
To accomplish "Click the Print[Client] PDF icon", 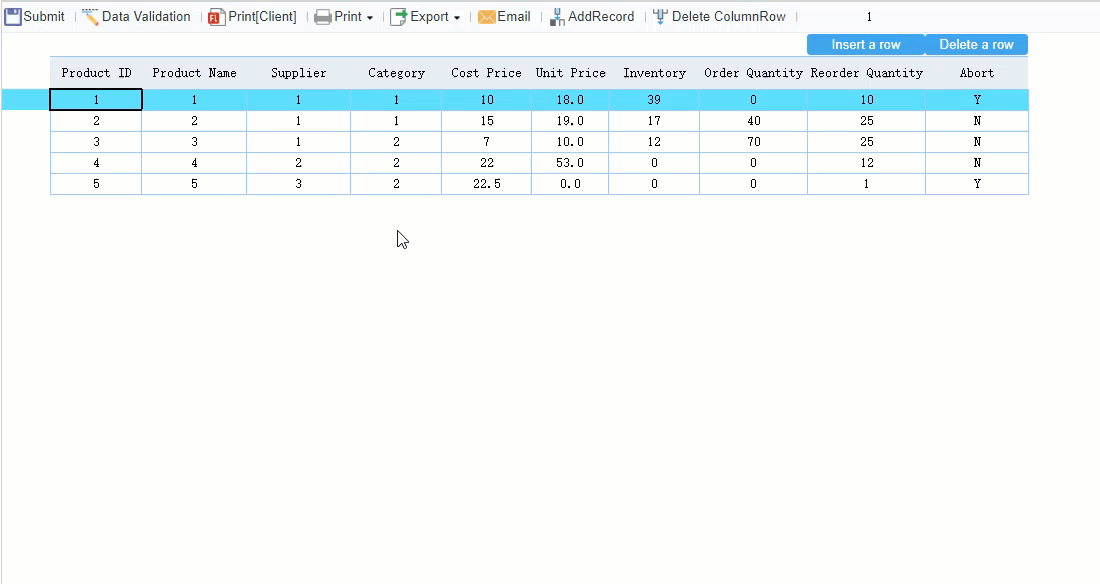I will [x=216, y=17].
